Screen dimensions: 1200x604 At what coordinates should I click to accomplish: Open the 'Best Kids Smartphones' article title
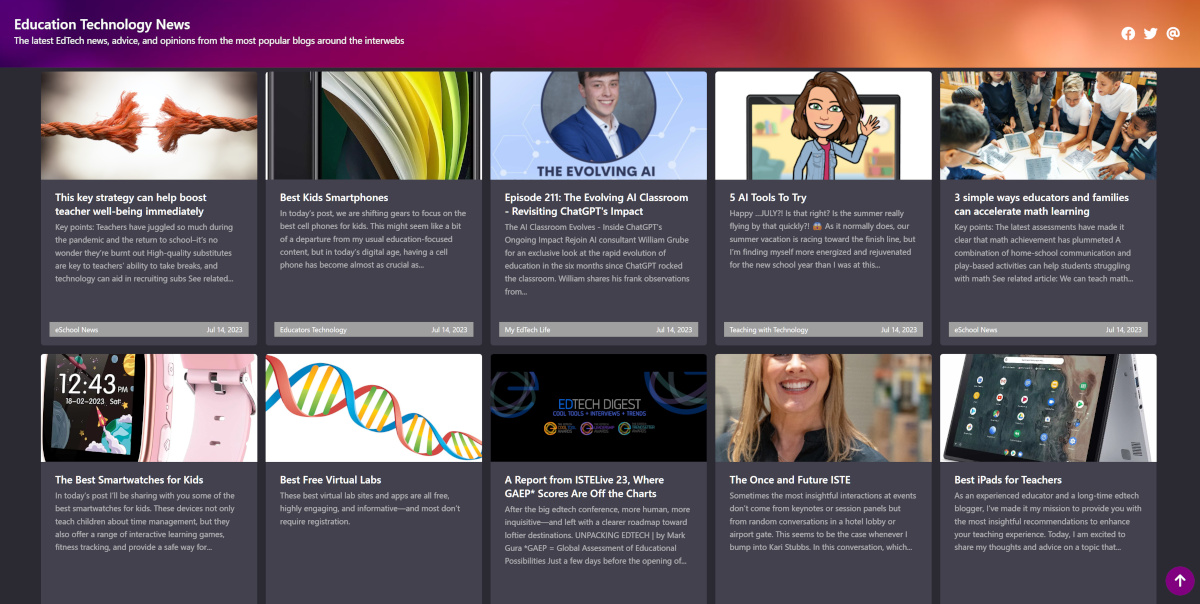coord(334,197)
